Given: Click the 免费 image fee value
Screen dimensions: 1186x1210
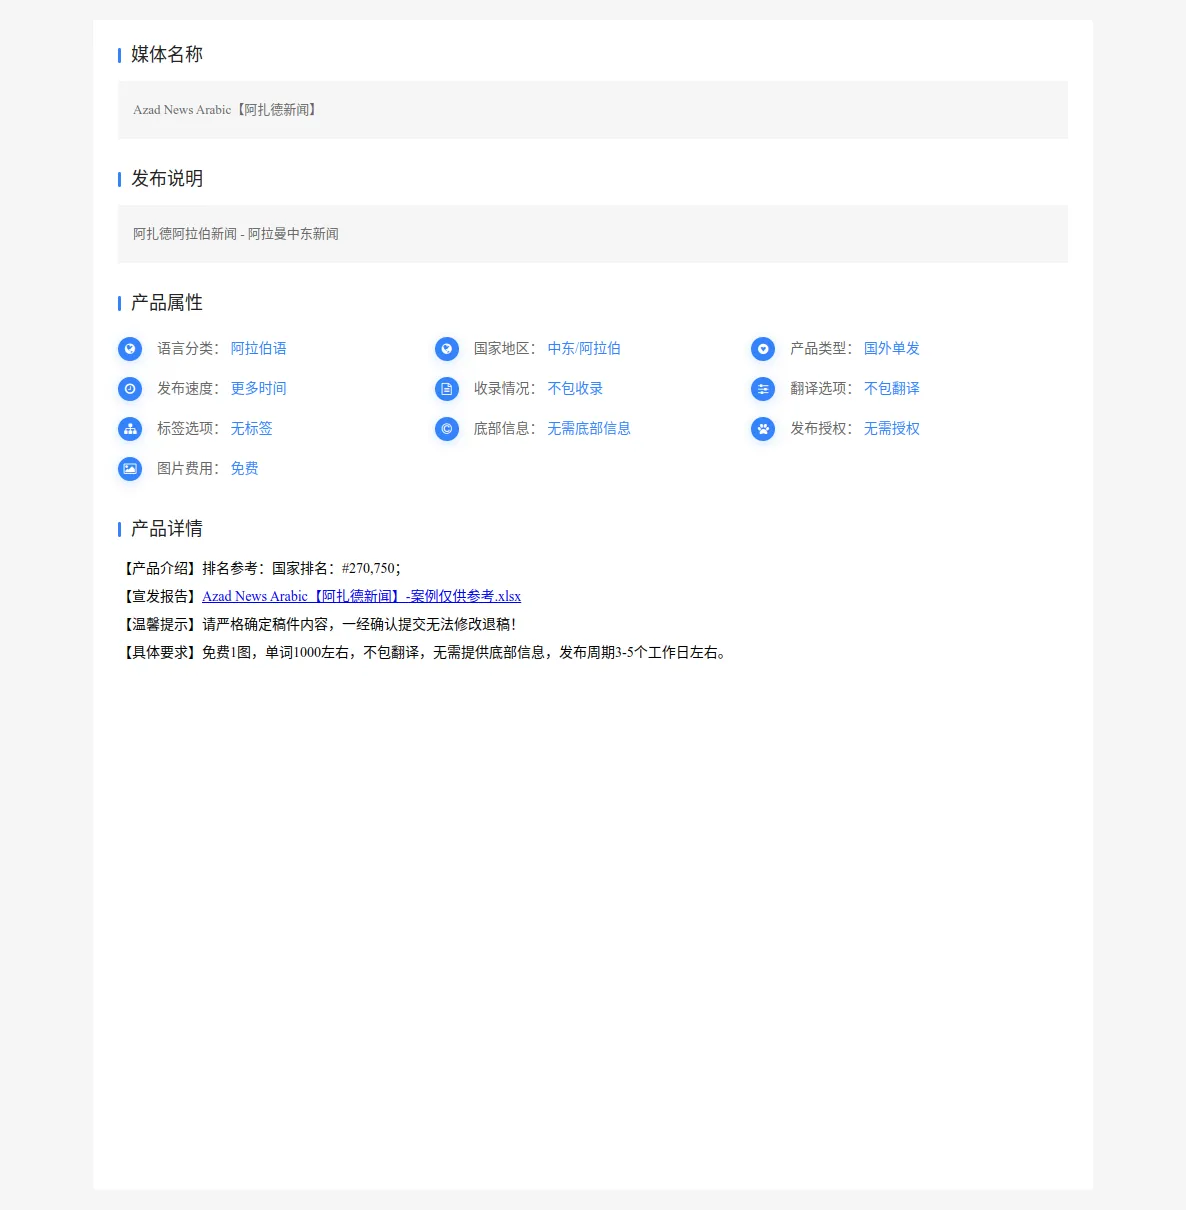Looking at the screenshot, I should (245, 469).
